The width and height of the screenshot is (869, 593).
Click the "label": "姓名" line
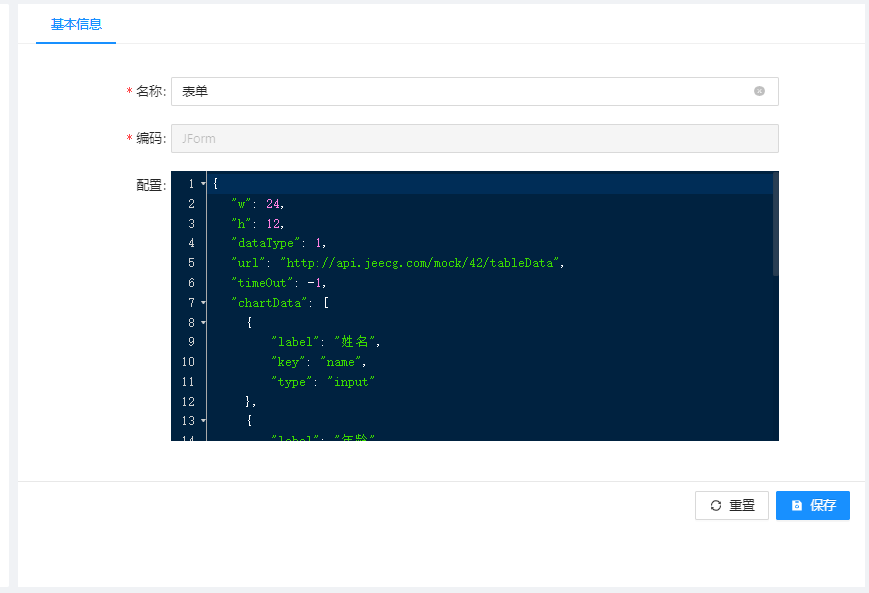(325, 342)
